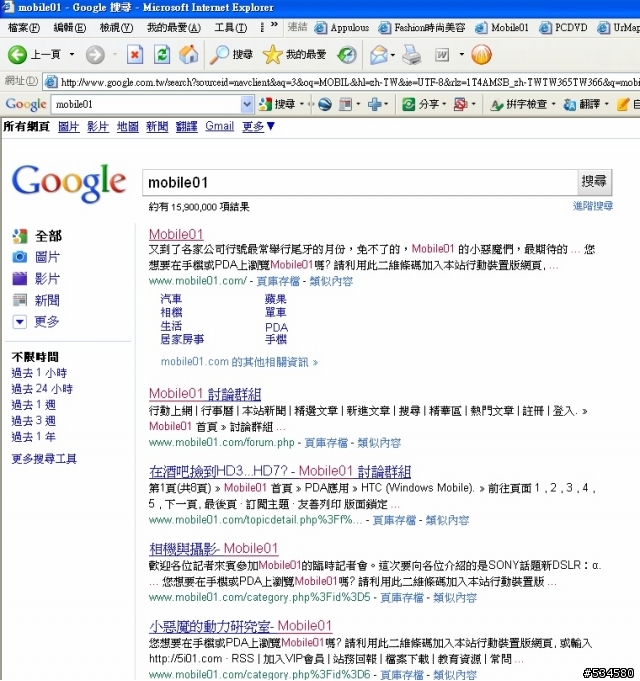
Task: Click the Translate (翻譯) toolbar button
Action: 581,104
